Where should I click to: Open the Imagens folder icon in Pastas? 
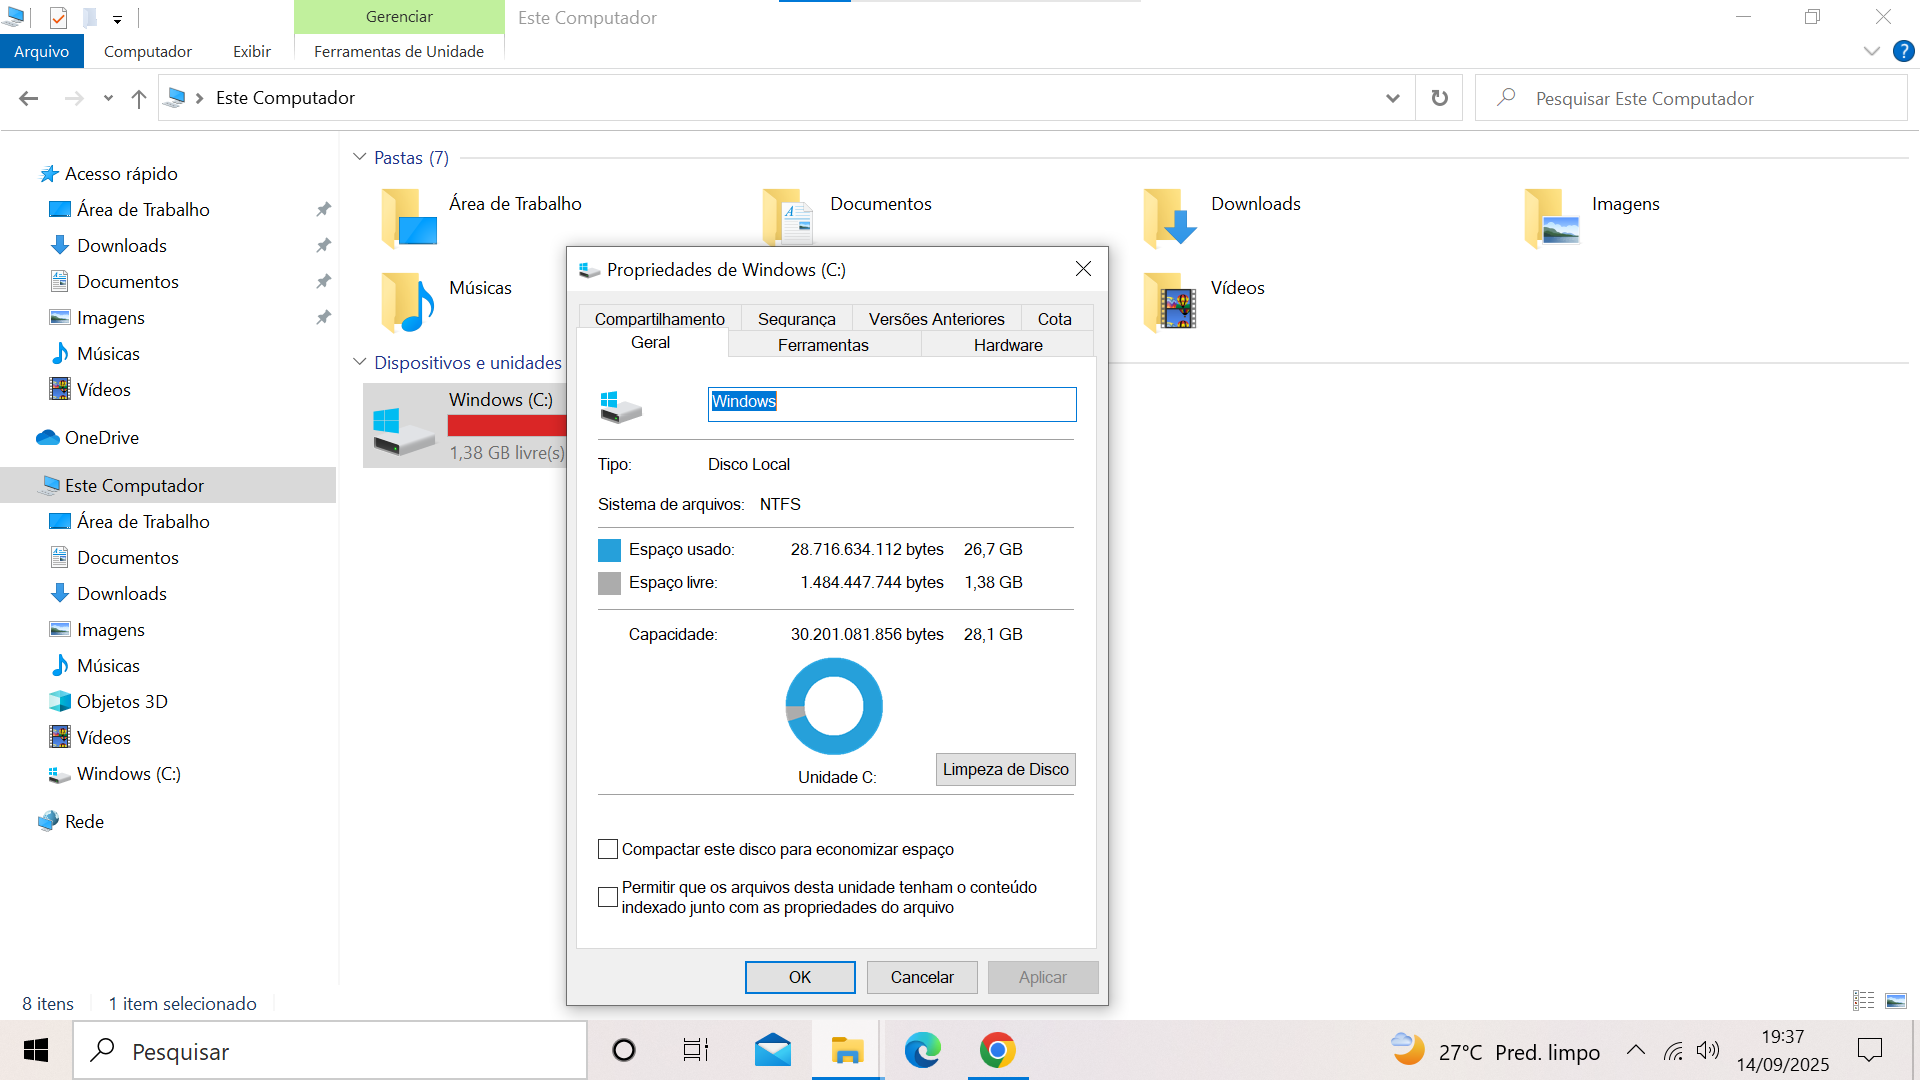pyautogui.click(x=1552, y=218)
